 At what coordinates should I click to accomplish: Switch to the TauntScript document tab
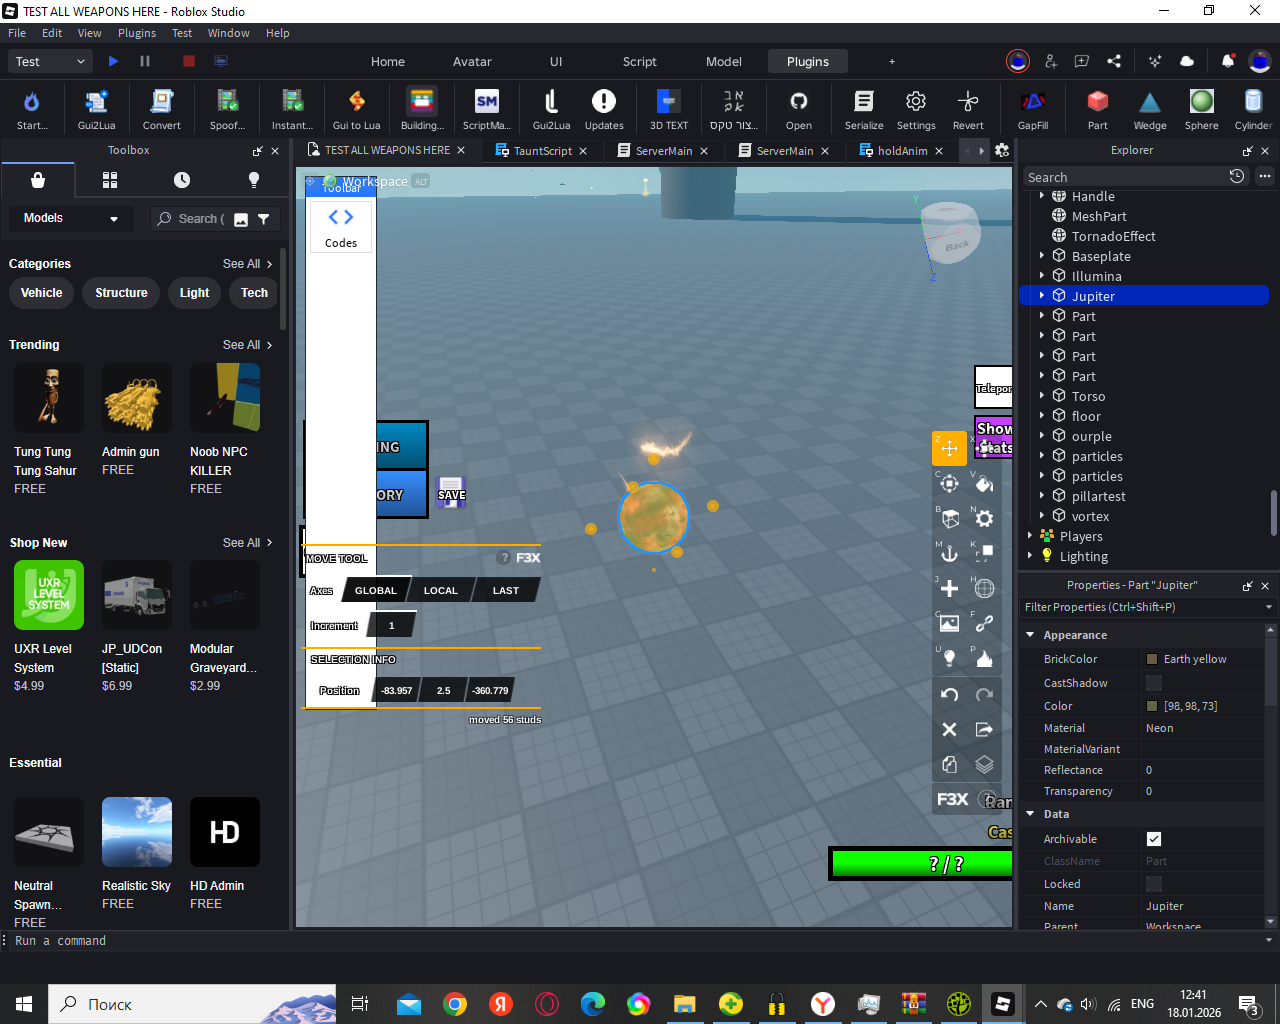pyautogui.click(x=542, y=151)
